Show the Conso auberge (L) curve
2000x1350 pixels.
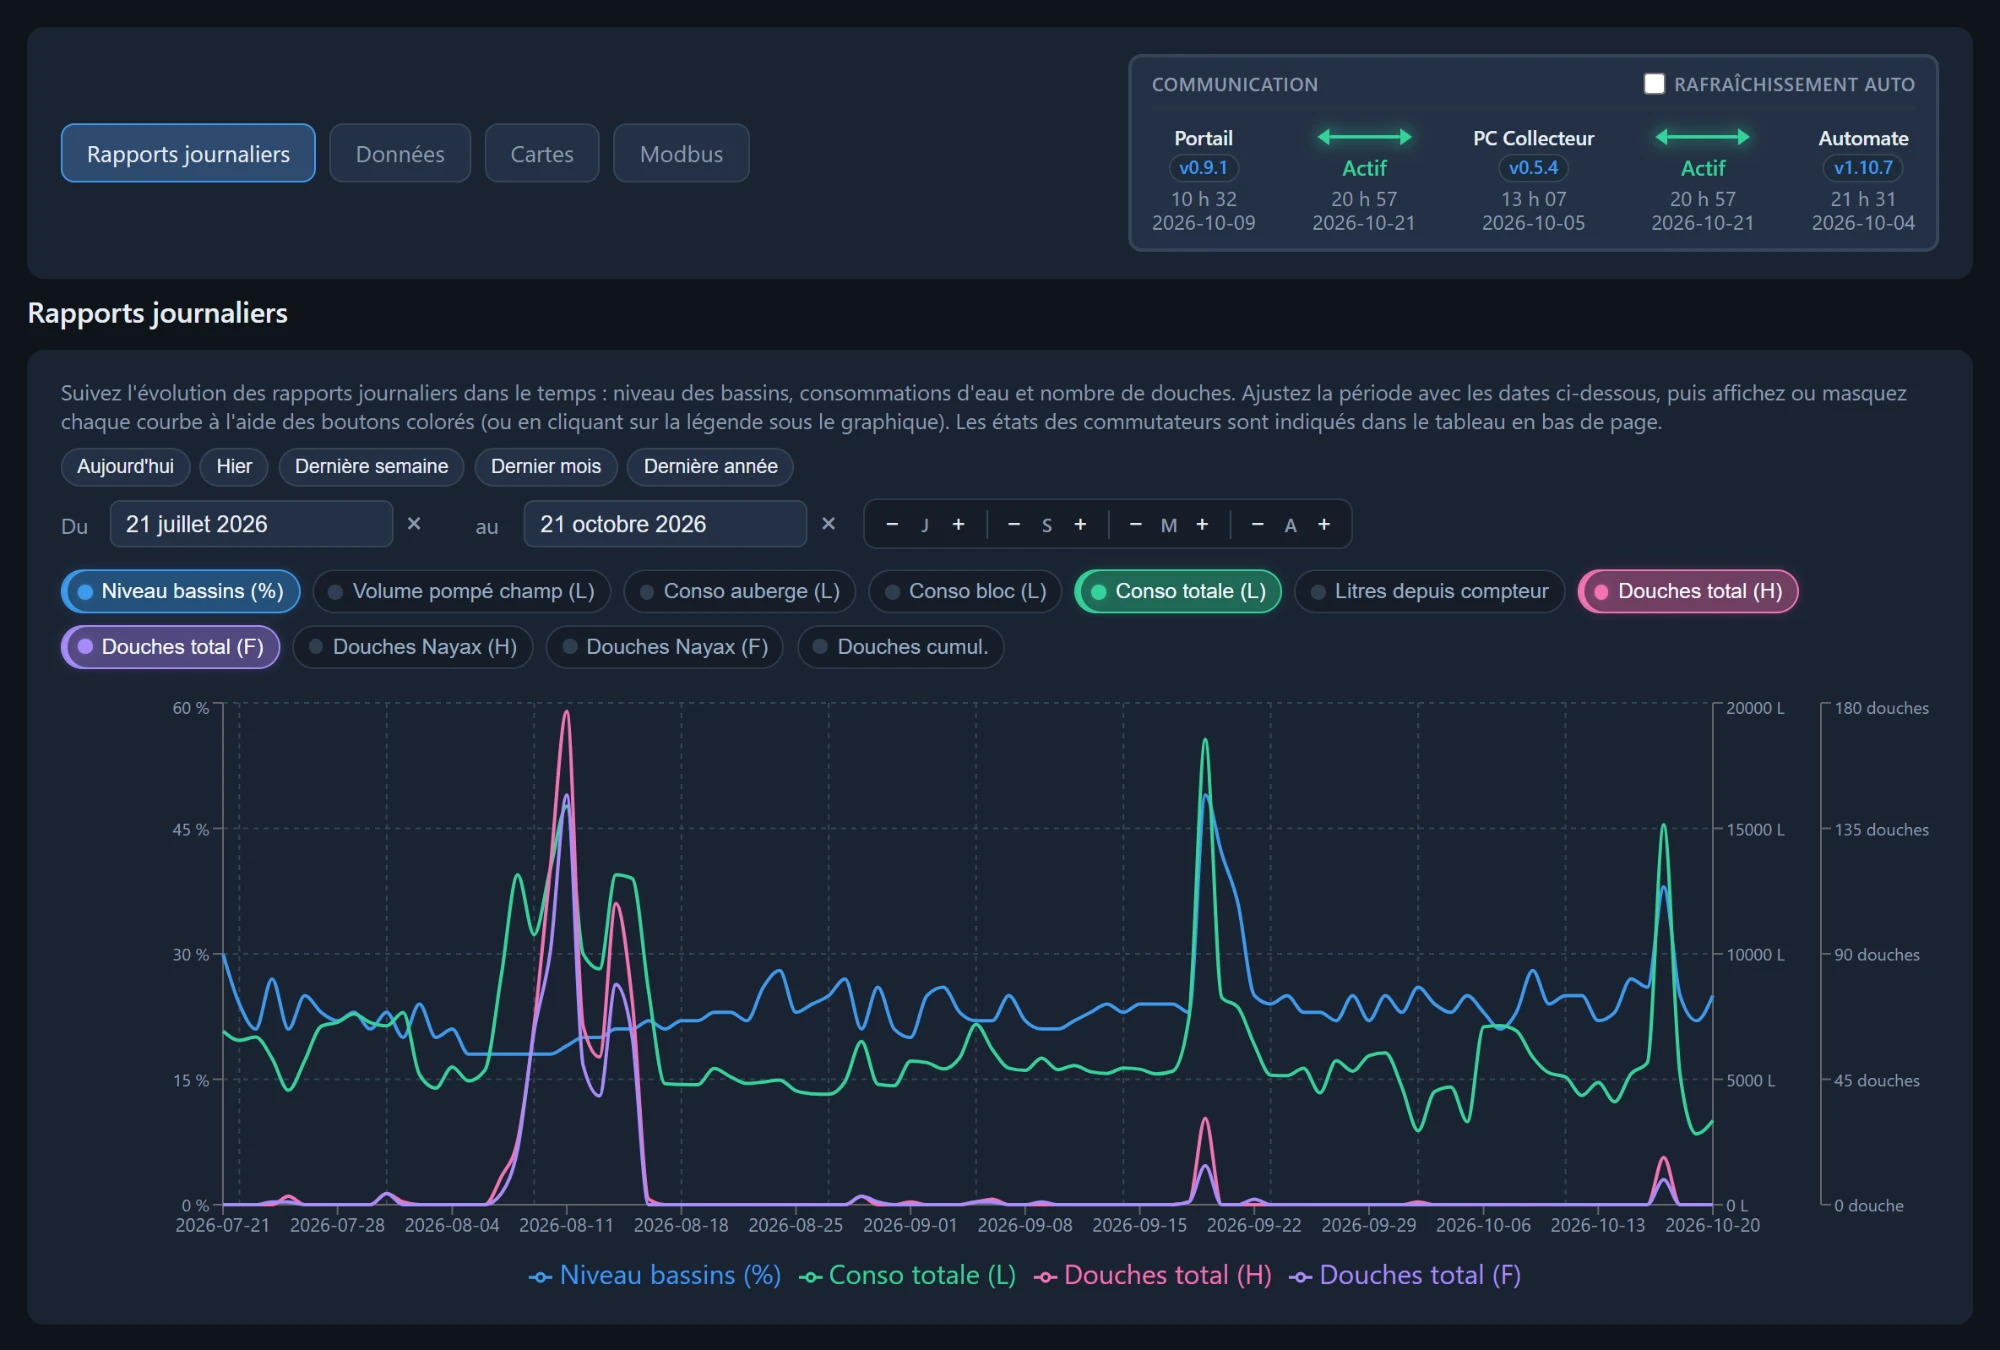739,591
